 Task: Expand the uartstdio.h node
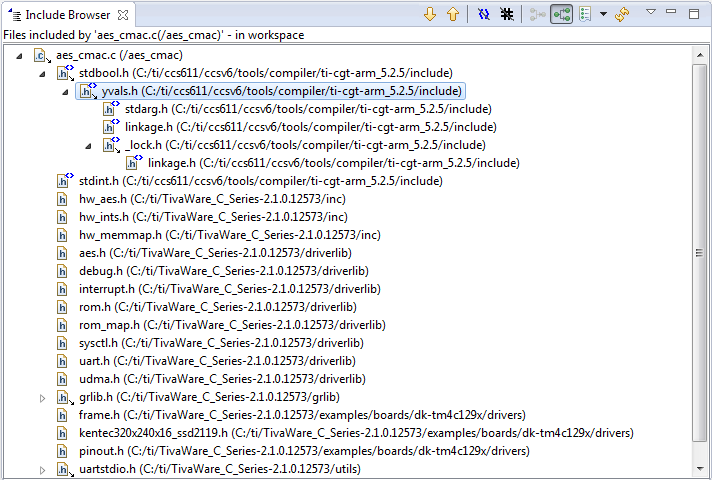pyautogui.click(x=42, y=470)
